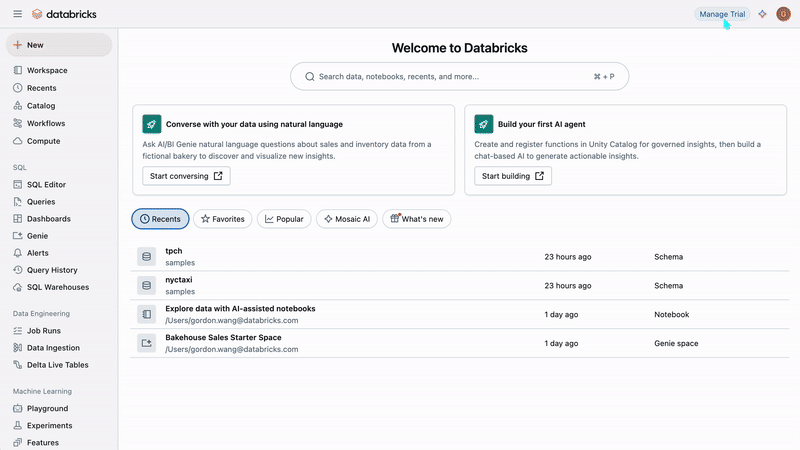Image resolution: width=800 pixels, height=450 pixels.
Task: Click the Start building button
Action: (514, 176)
